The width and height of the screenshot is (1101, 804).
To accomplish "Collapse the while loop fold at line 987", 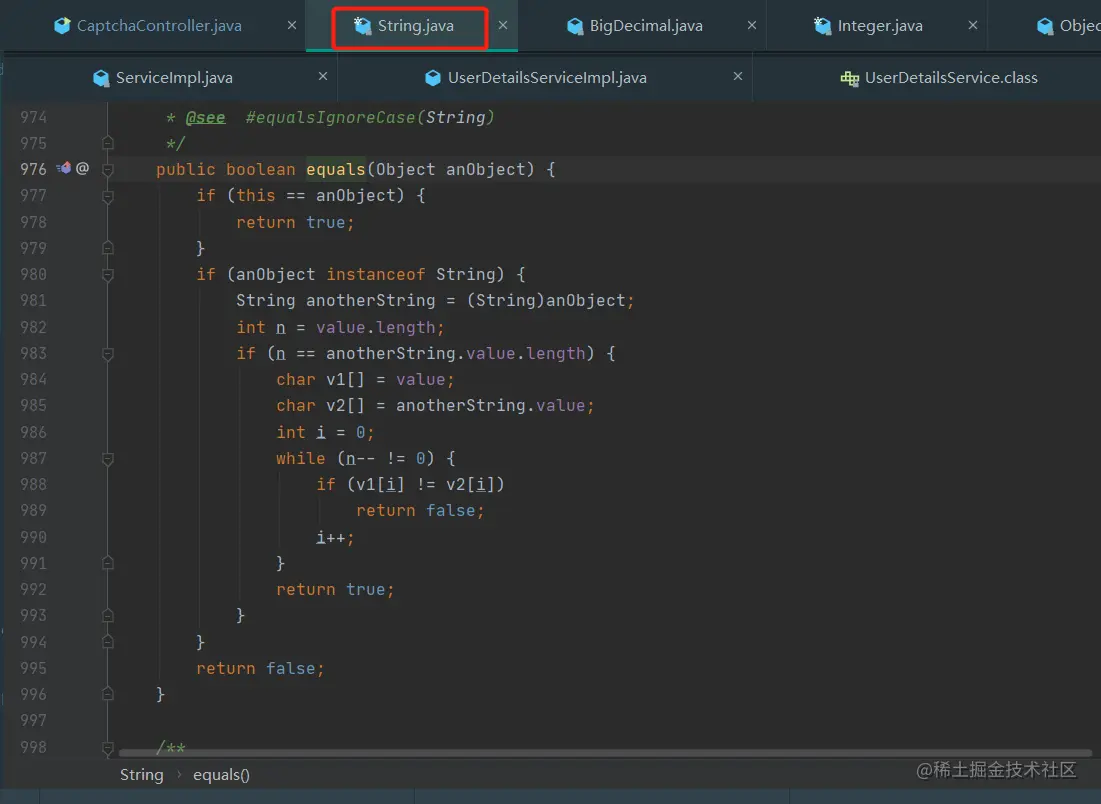I will point(108,459).
